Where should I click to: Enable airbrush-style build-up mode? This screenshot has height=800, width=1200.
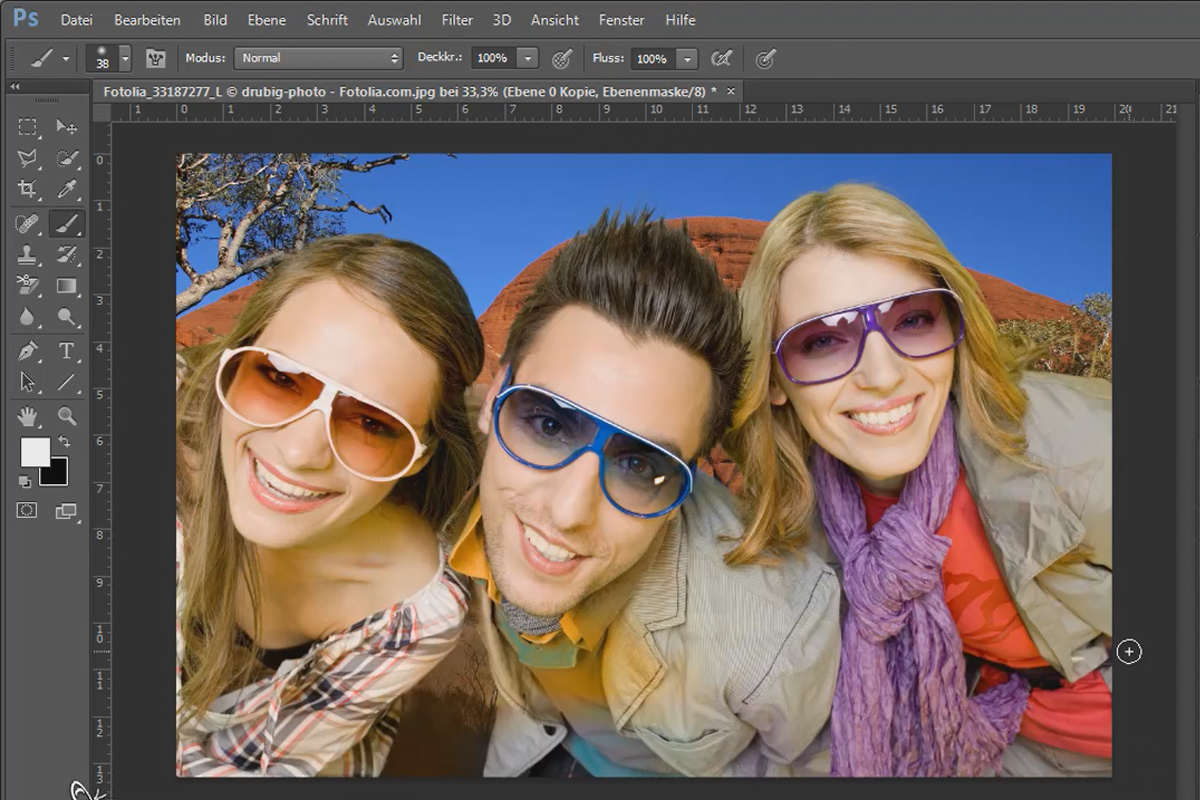point(720,59)
